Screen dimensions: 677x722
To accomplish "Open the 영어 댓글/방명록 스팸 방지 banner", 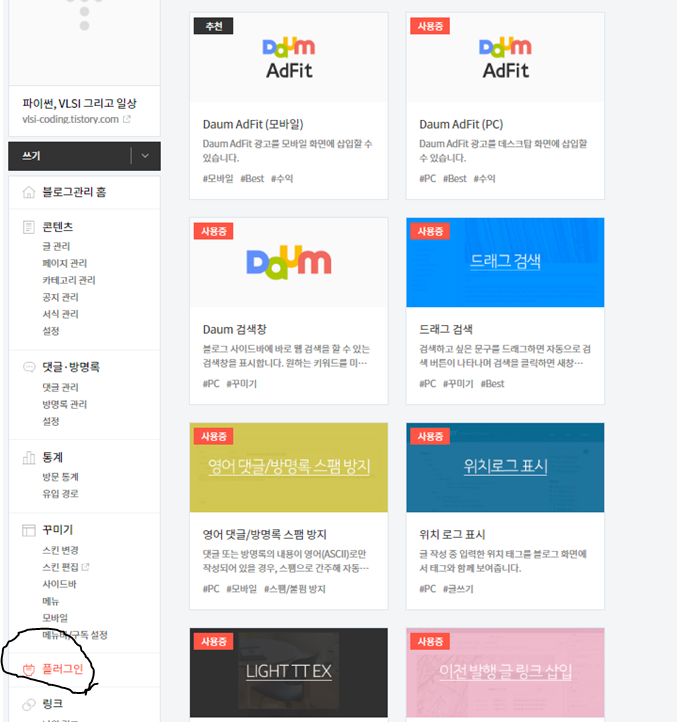I will pyautogui.click(x=289, y=467).
